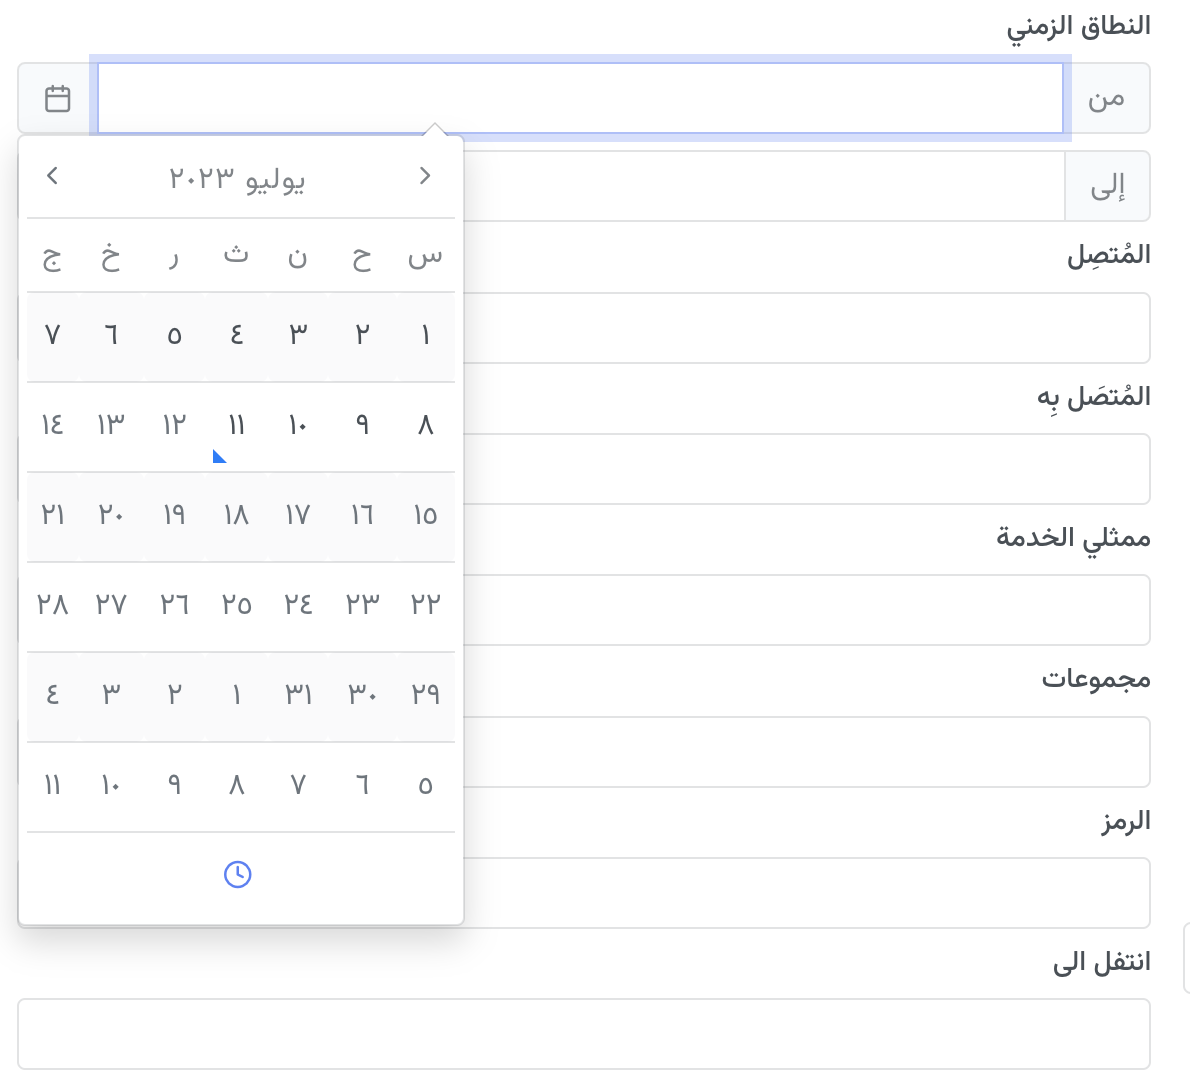Go to the previous month using left chevron
The image size is (1190, 1082).
click(52, 176)
